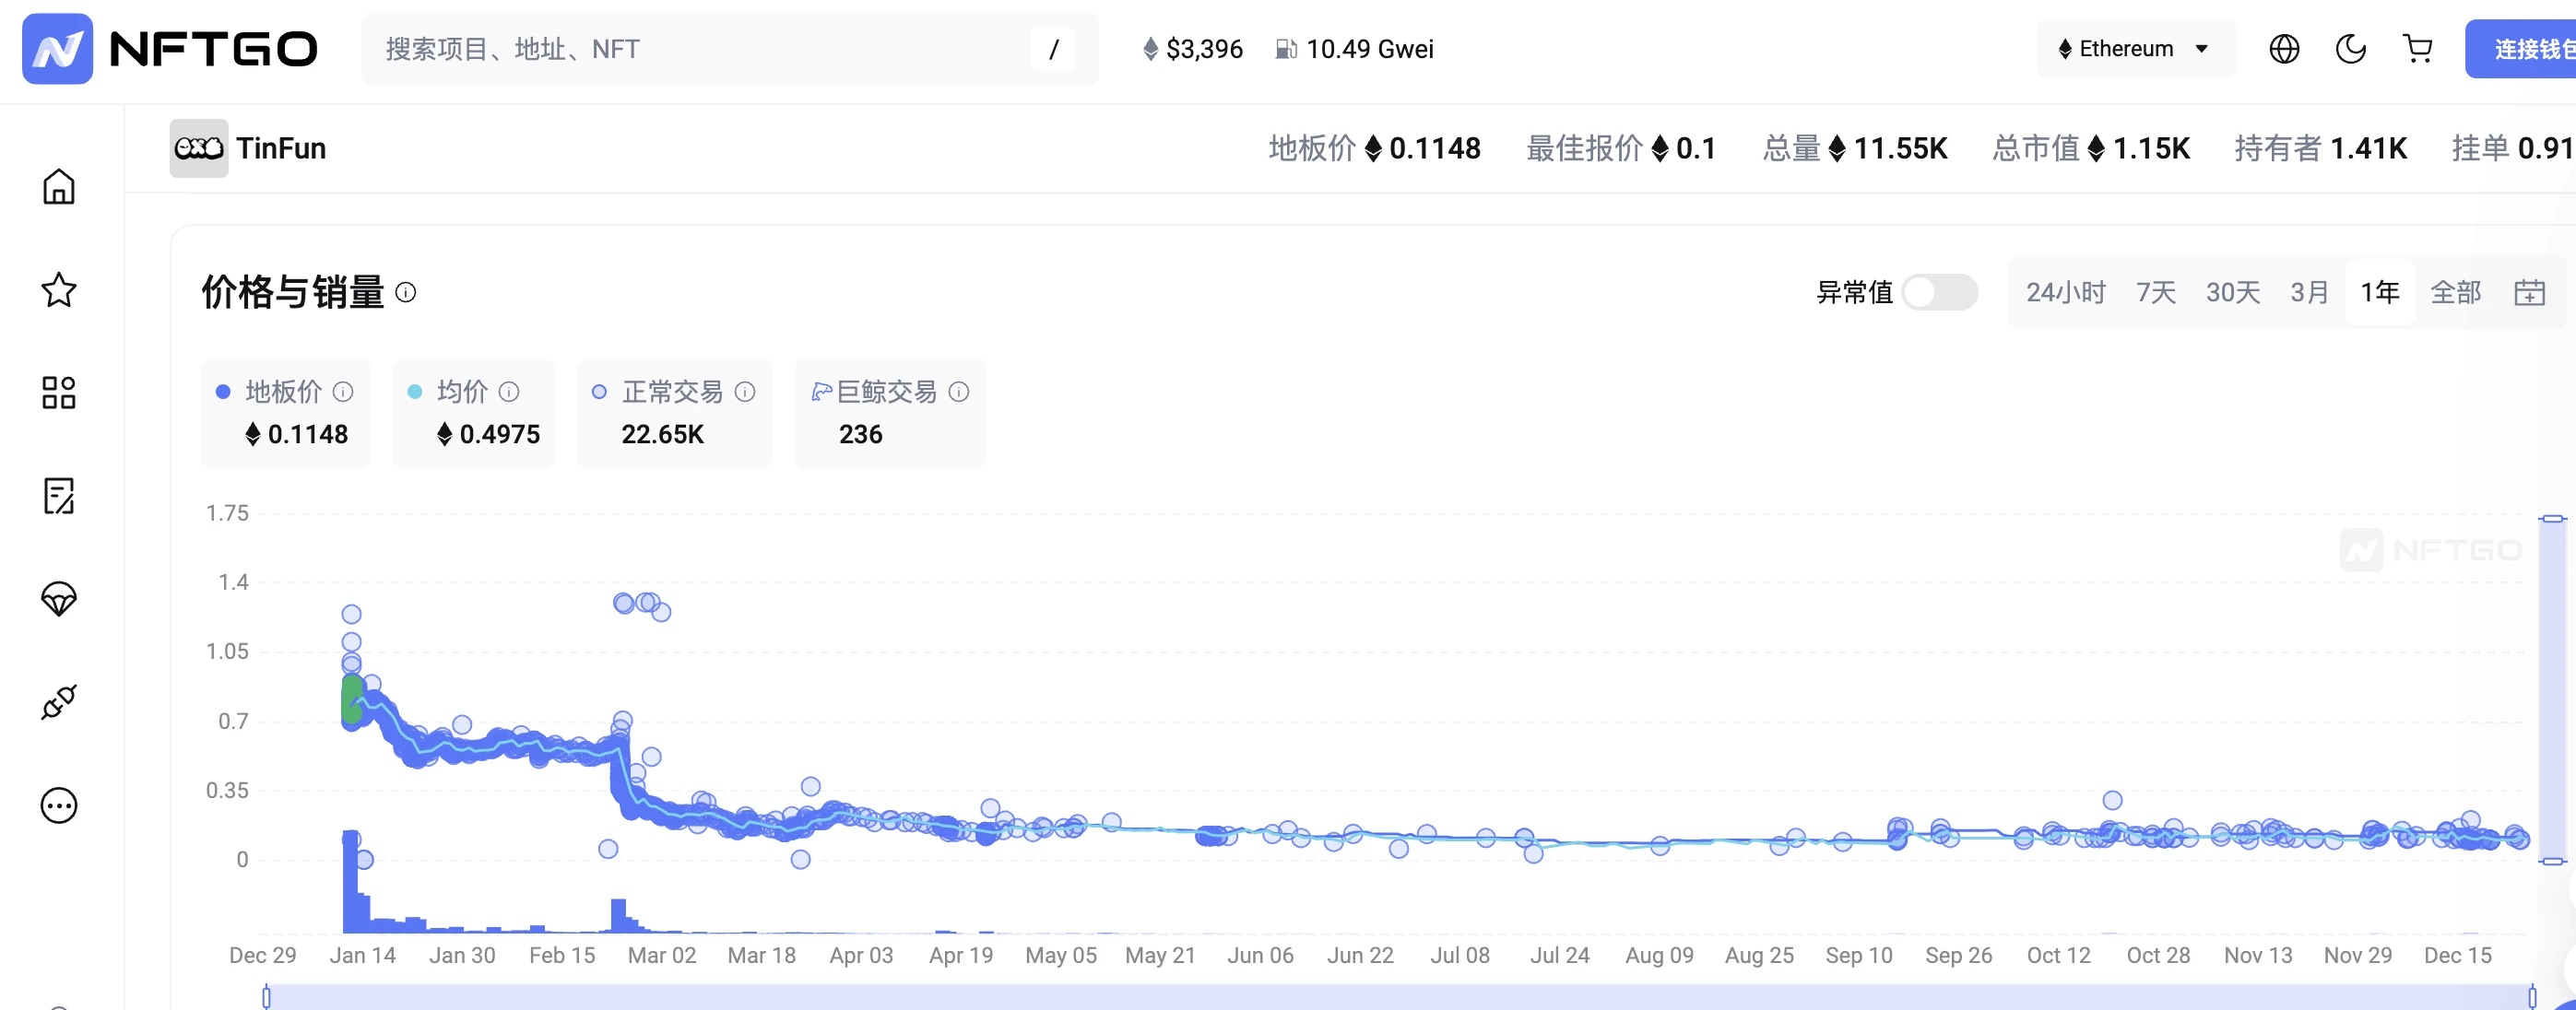This screenshot has height=1010, width=2576.
Task: Click the diamond gem sidebar icon
Action: click(x=58, y=599)
